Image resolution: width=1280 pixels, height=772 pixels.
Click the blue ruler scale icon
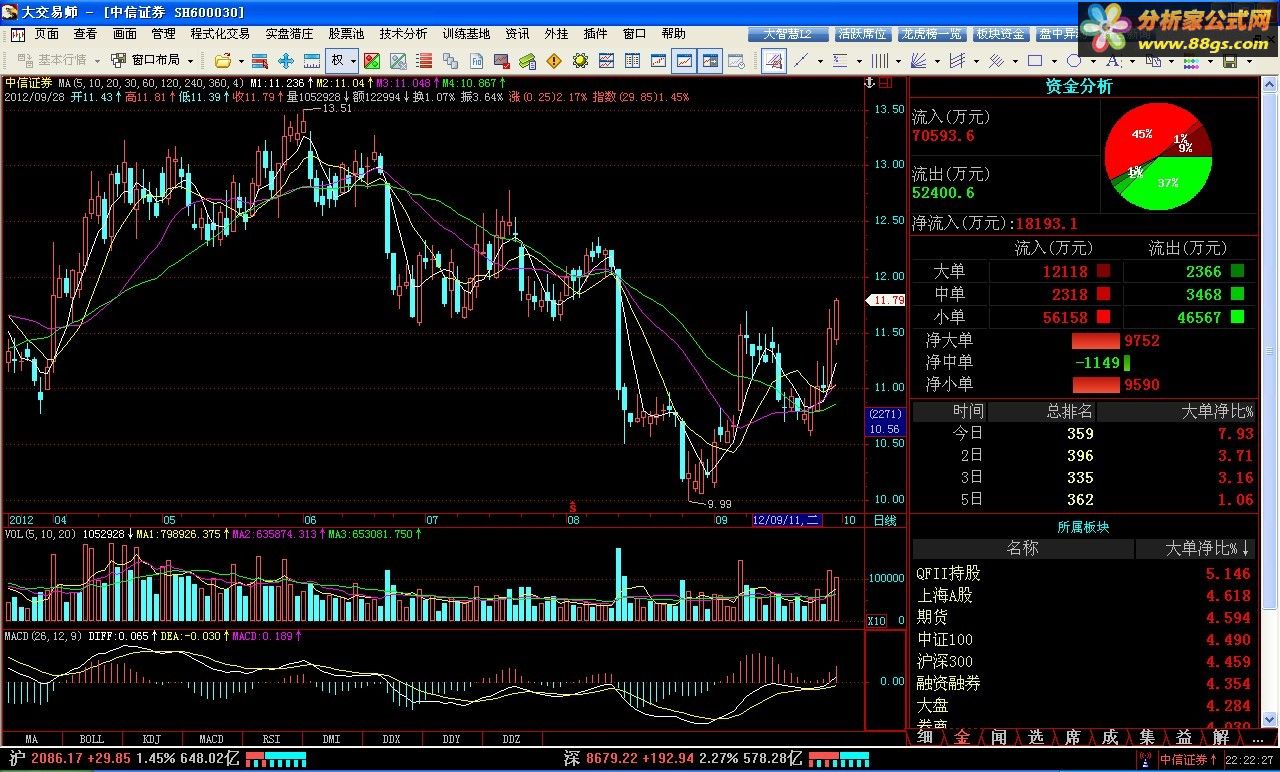coord(312,61)
